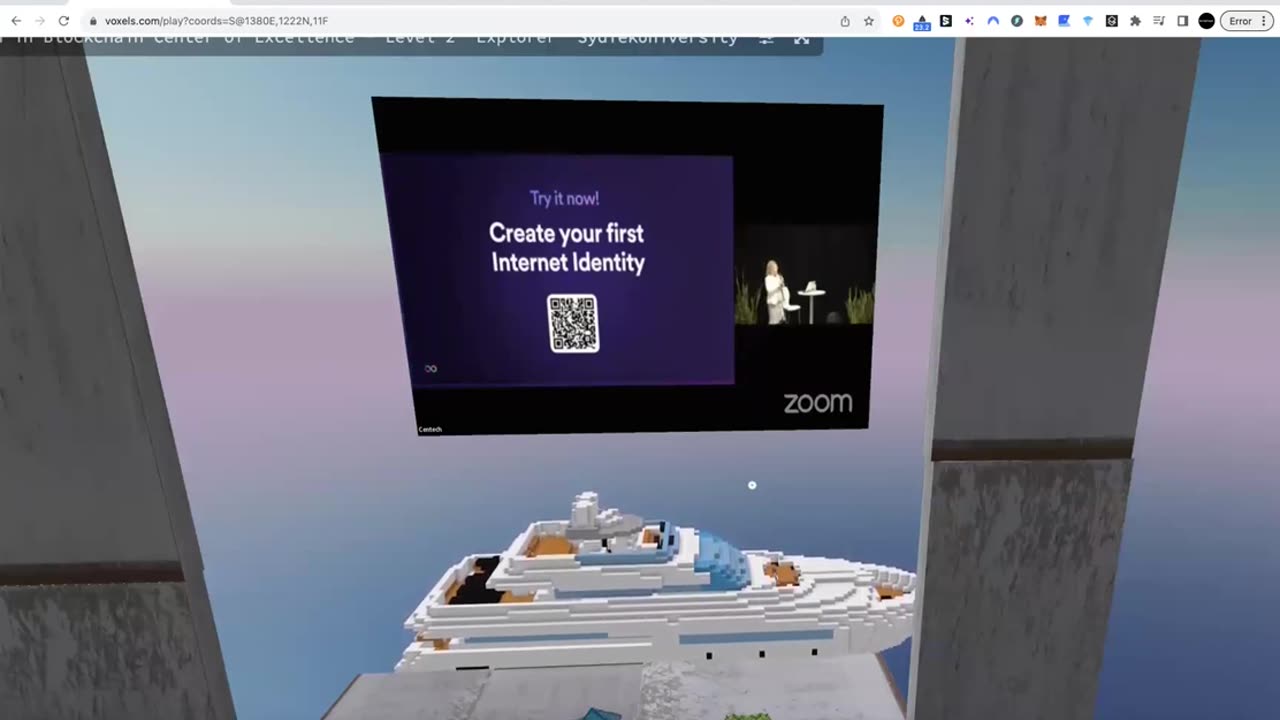Open the Chrome three-dot menu
1280x720 pixels.
click(1266, 21)
